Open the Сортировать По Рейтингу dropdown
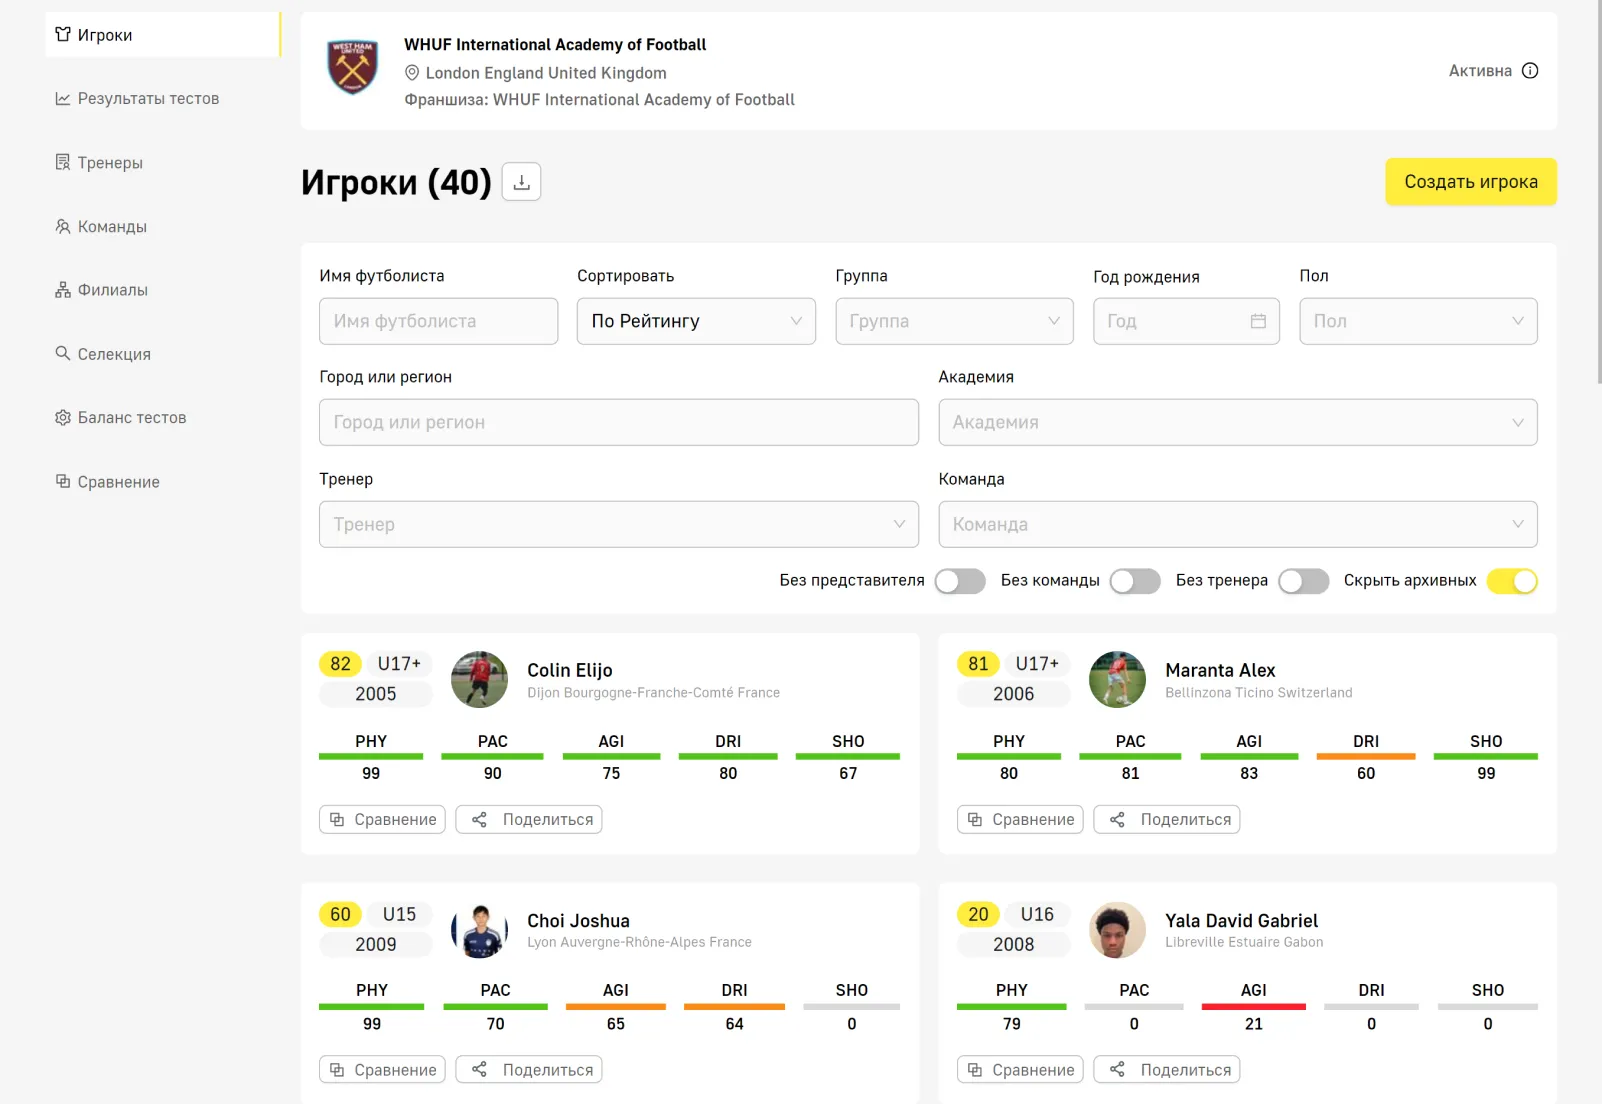 click(x=696, y=321)
